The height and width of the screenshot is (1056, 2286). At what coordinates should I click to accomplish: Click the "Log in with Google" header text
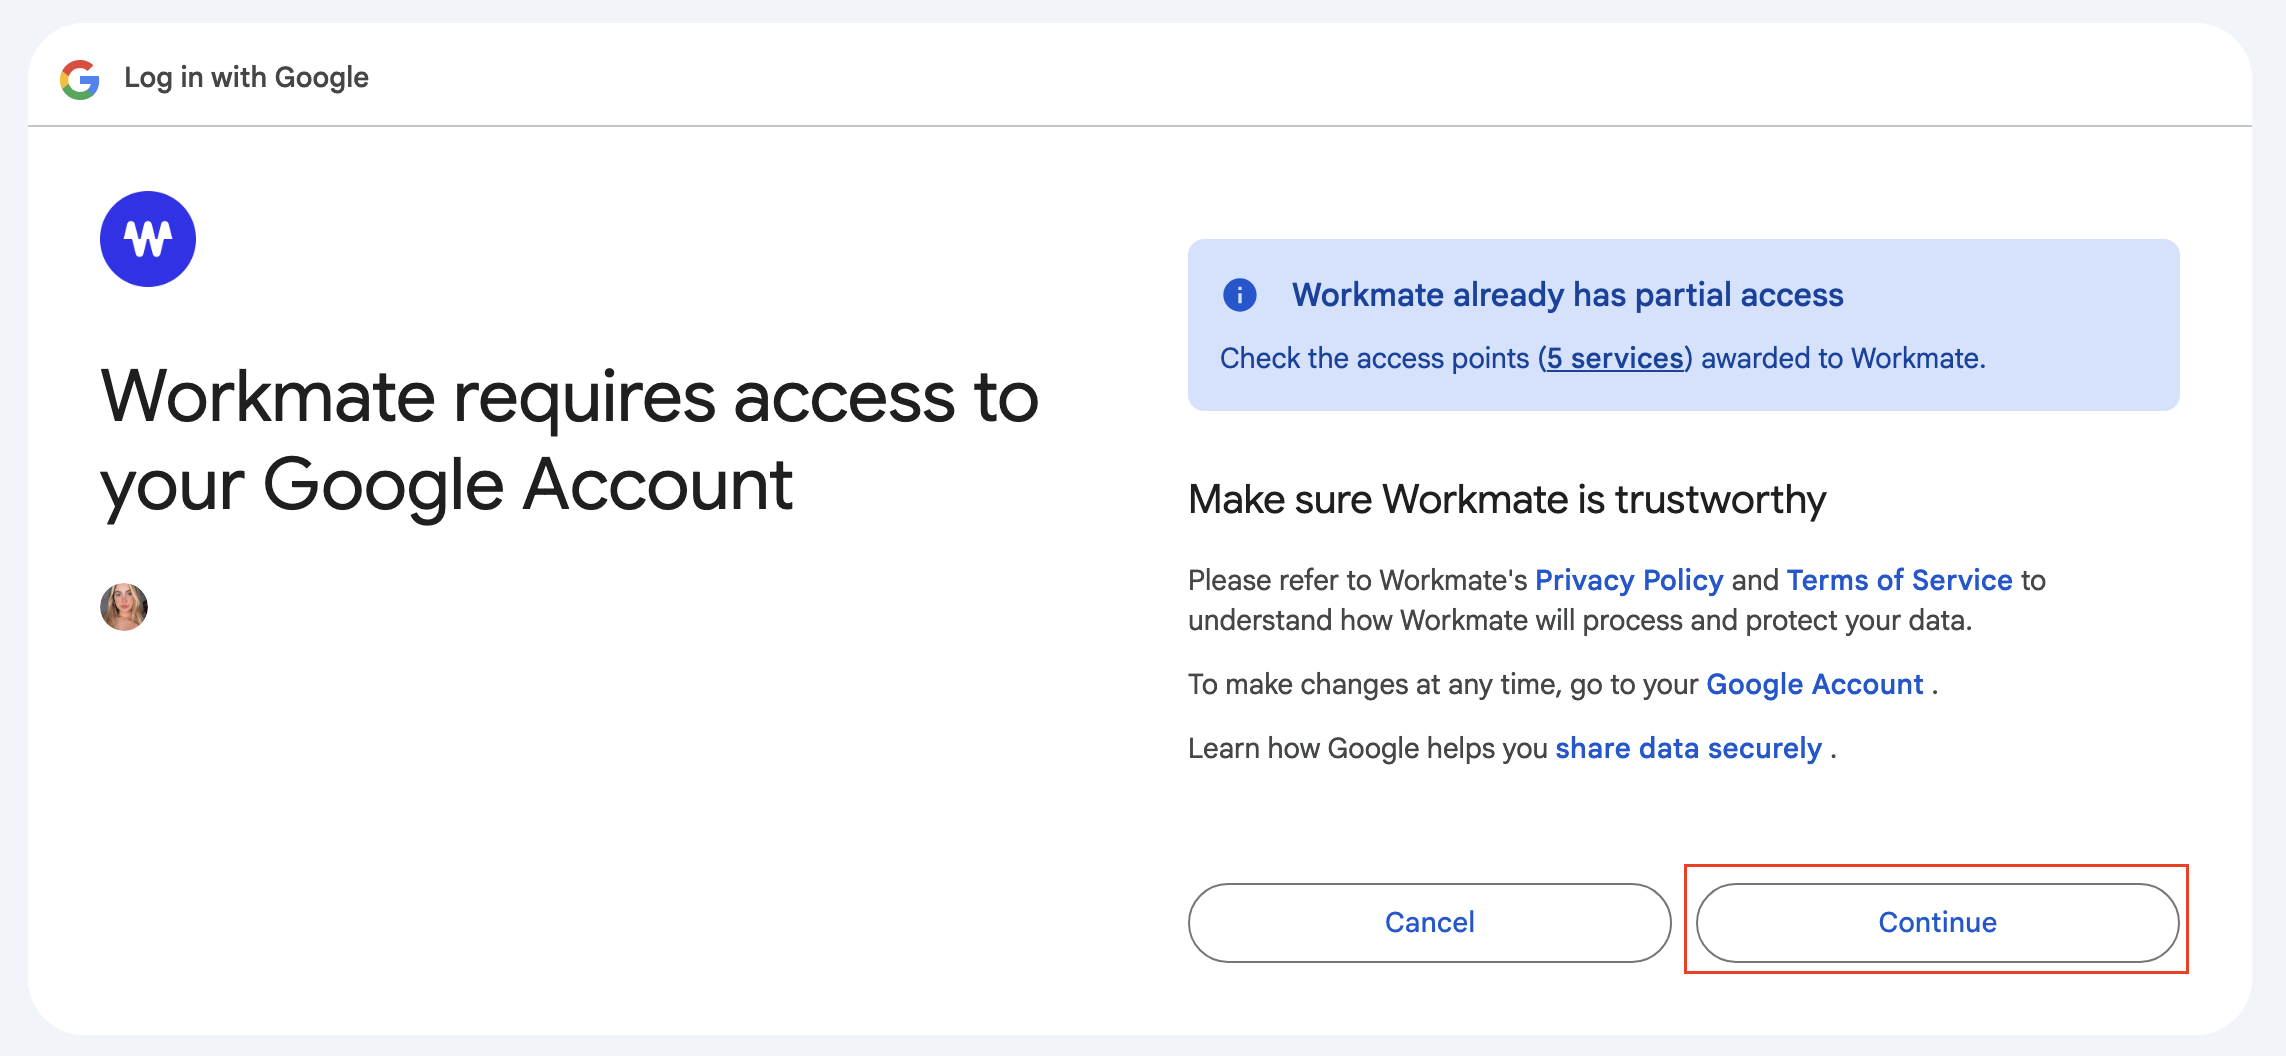pyautogui.click(x=246, y=78)
